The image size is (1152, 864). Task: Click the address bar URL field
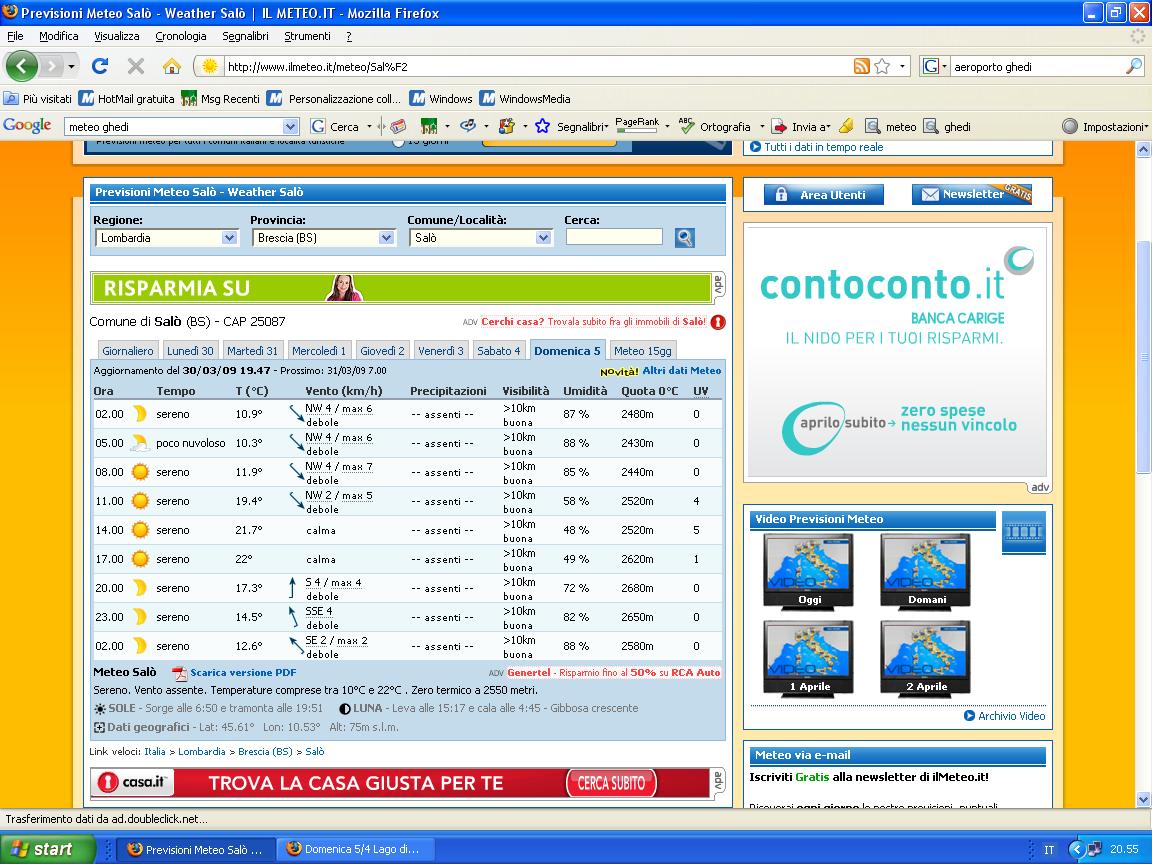[536, 66]
